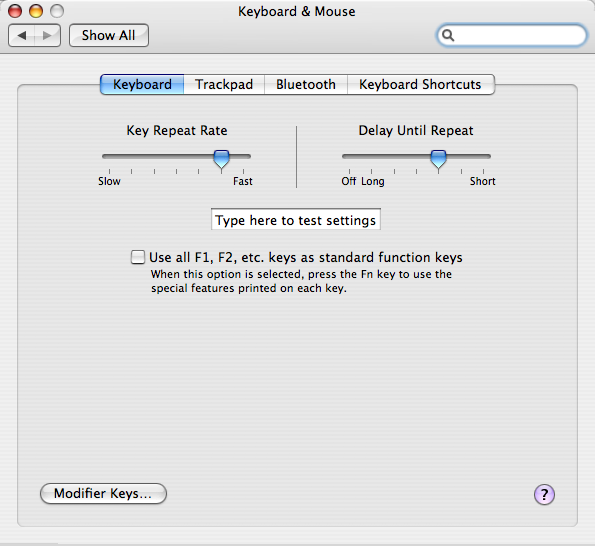Switch to Keyboard Shortcuts tab
Image resolution: width=595 pixels, height=546 pixels.
point(420,84)
